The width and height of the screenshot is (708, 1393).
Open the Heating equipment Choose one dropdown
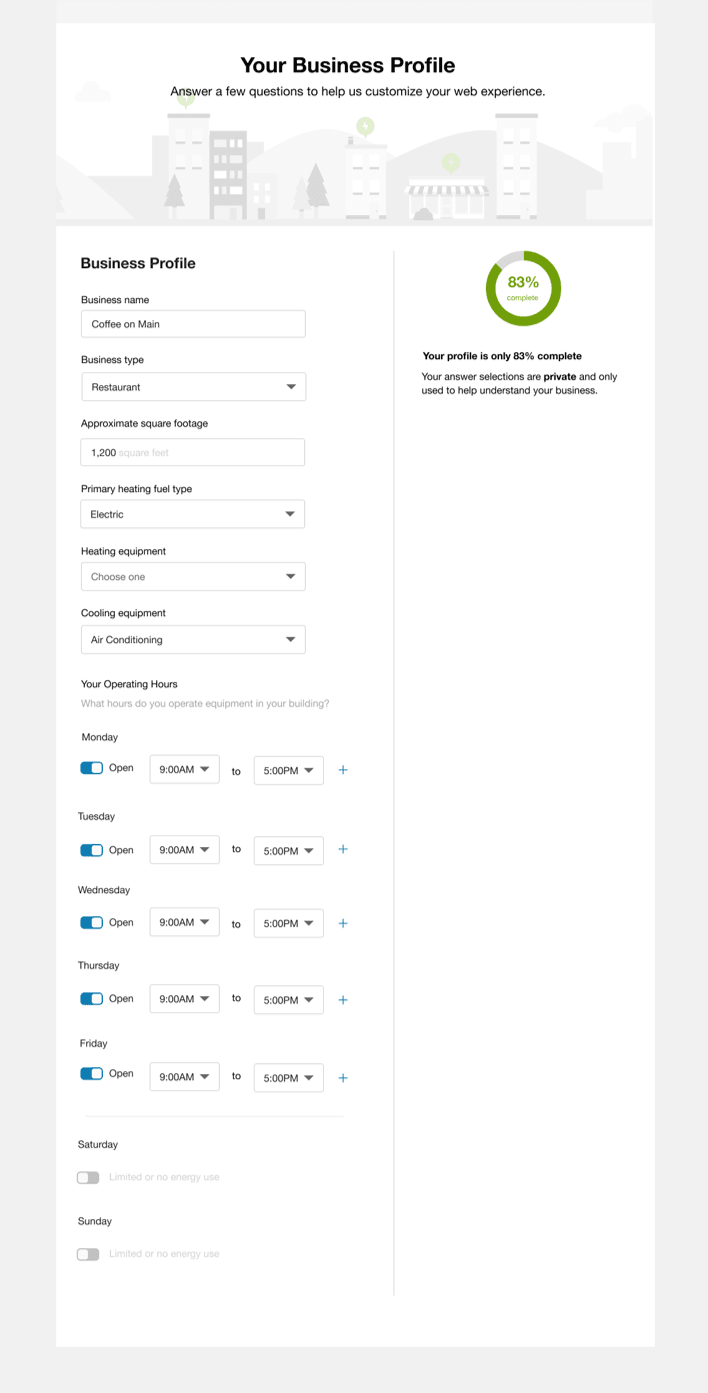pyautogui.click(x=193, y=576)
